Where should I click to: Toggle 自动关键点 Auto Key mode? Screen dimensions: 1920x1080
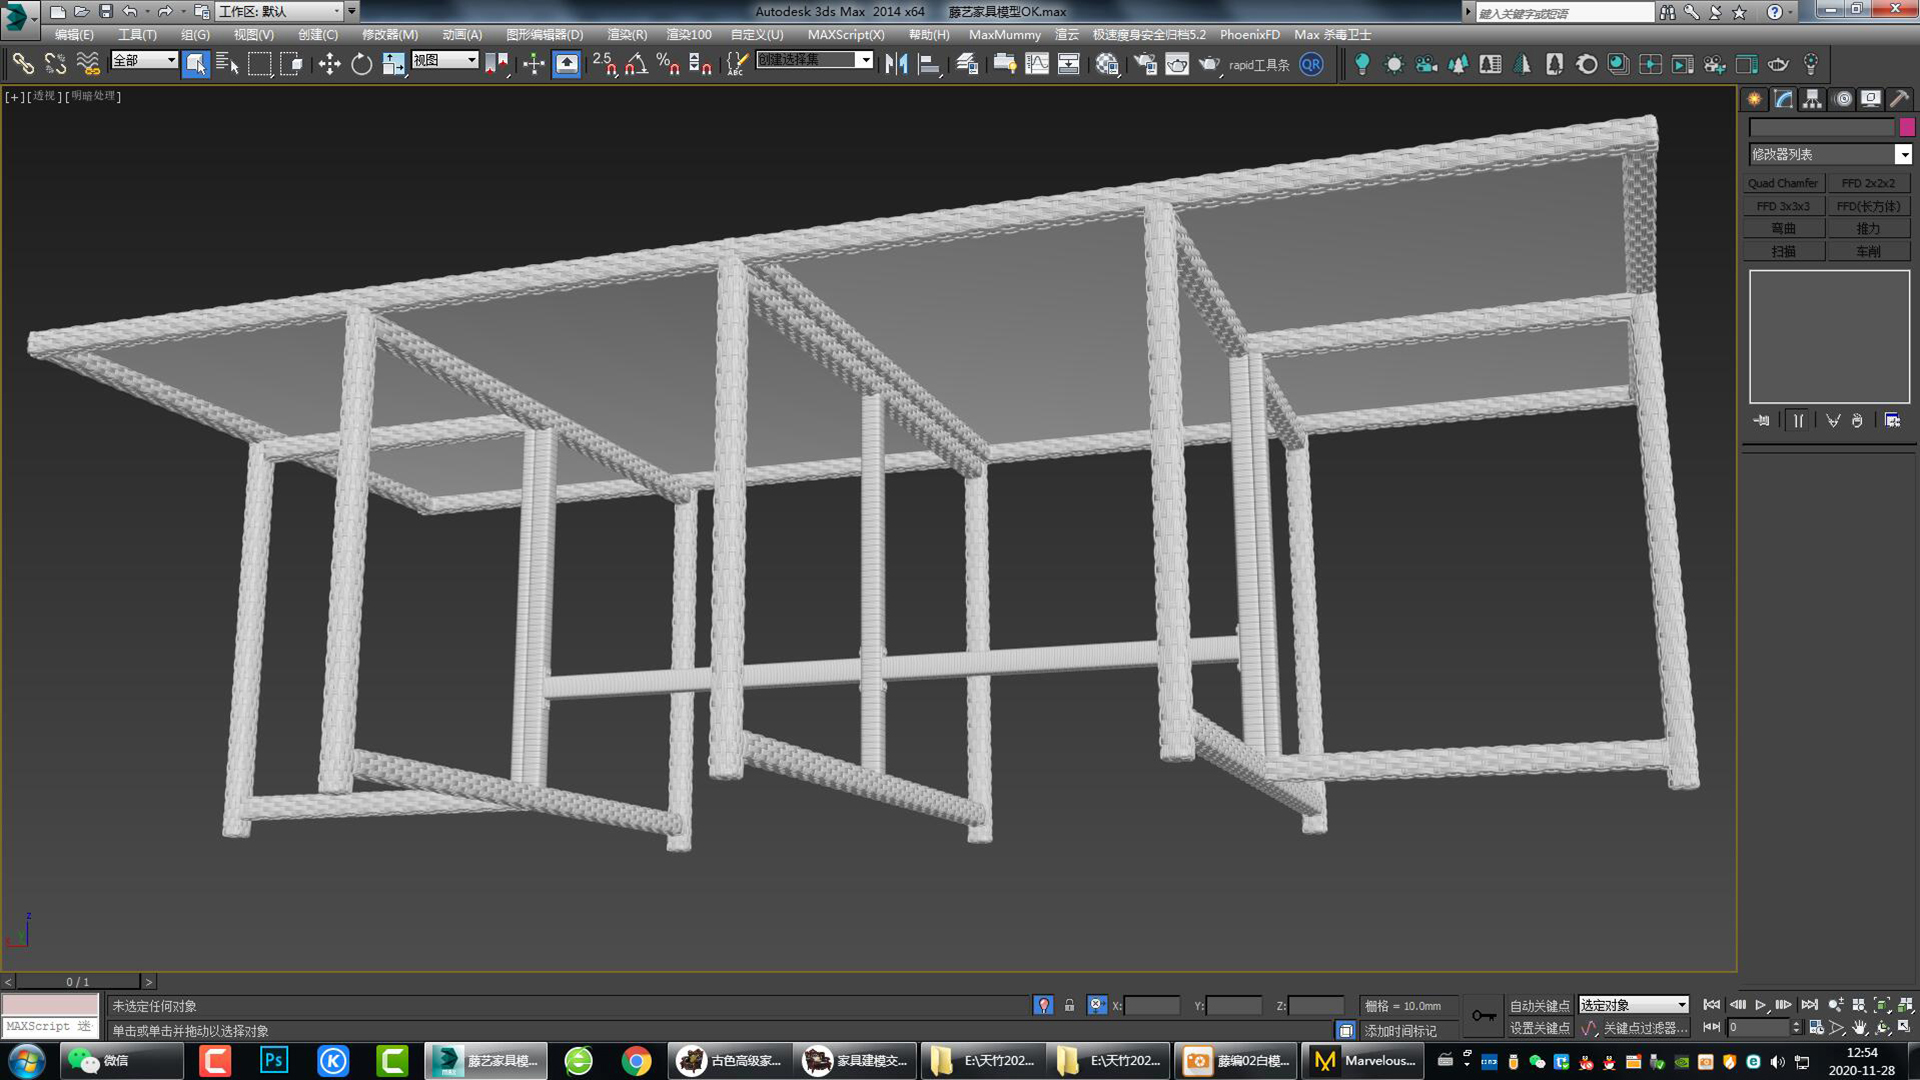(x=1537, y=1005)
